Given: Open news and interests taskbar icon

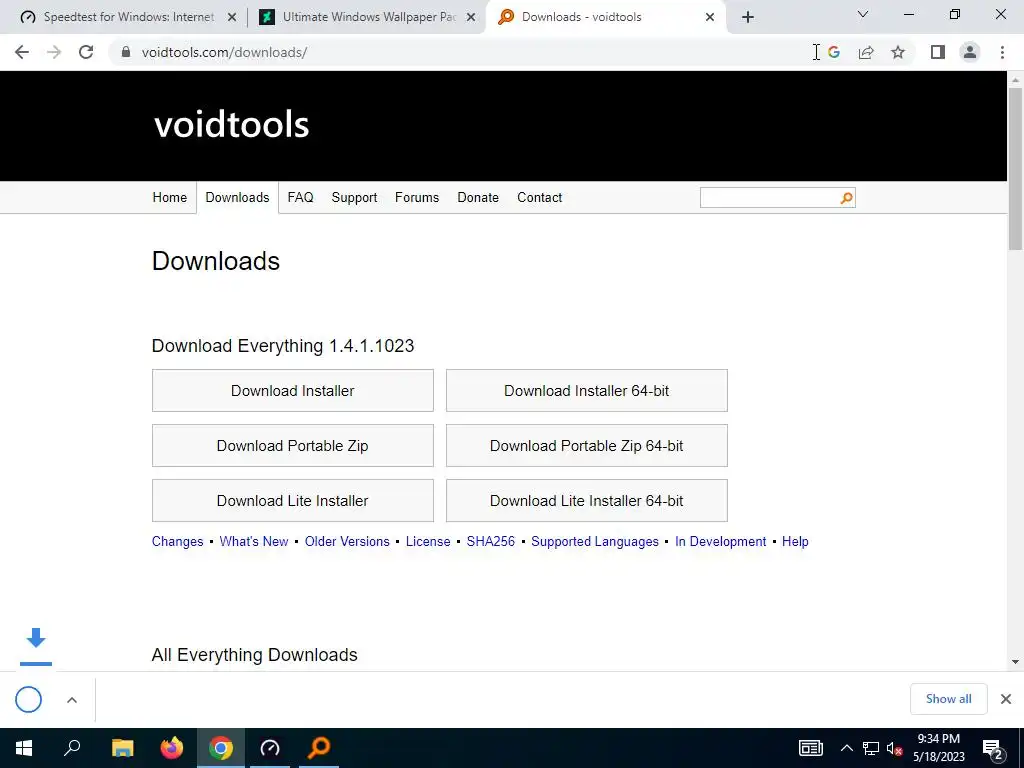Looking at the screenshot, I should point(810,748).
